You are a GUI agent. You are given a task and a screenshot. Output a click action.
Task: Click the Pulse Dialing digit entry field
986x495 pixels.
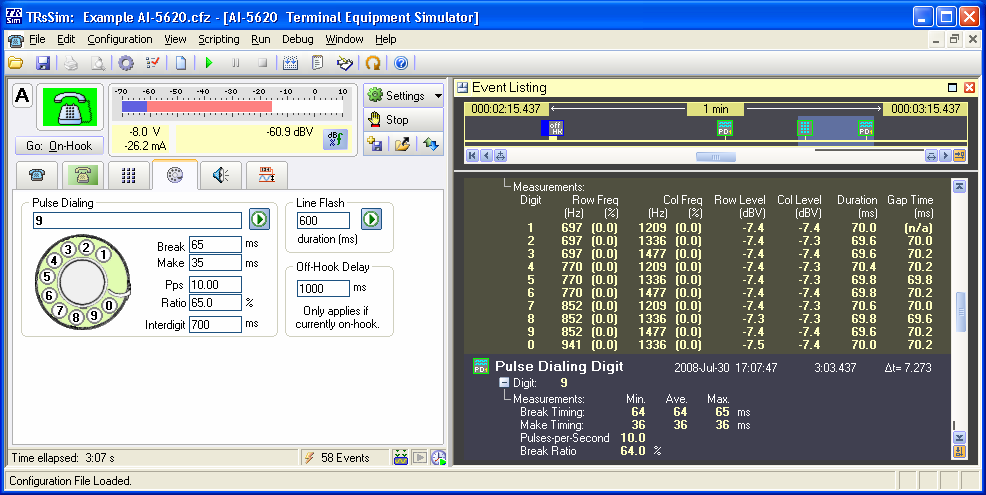pos(137,221)
